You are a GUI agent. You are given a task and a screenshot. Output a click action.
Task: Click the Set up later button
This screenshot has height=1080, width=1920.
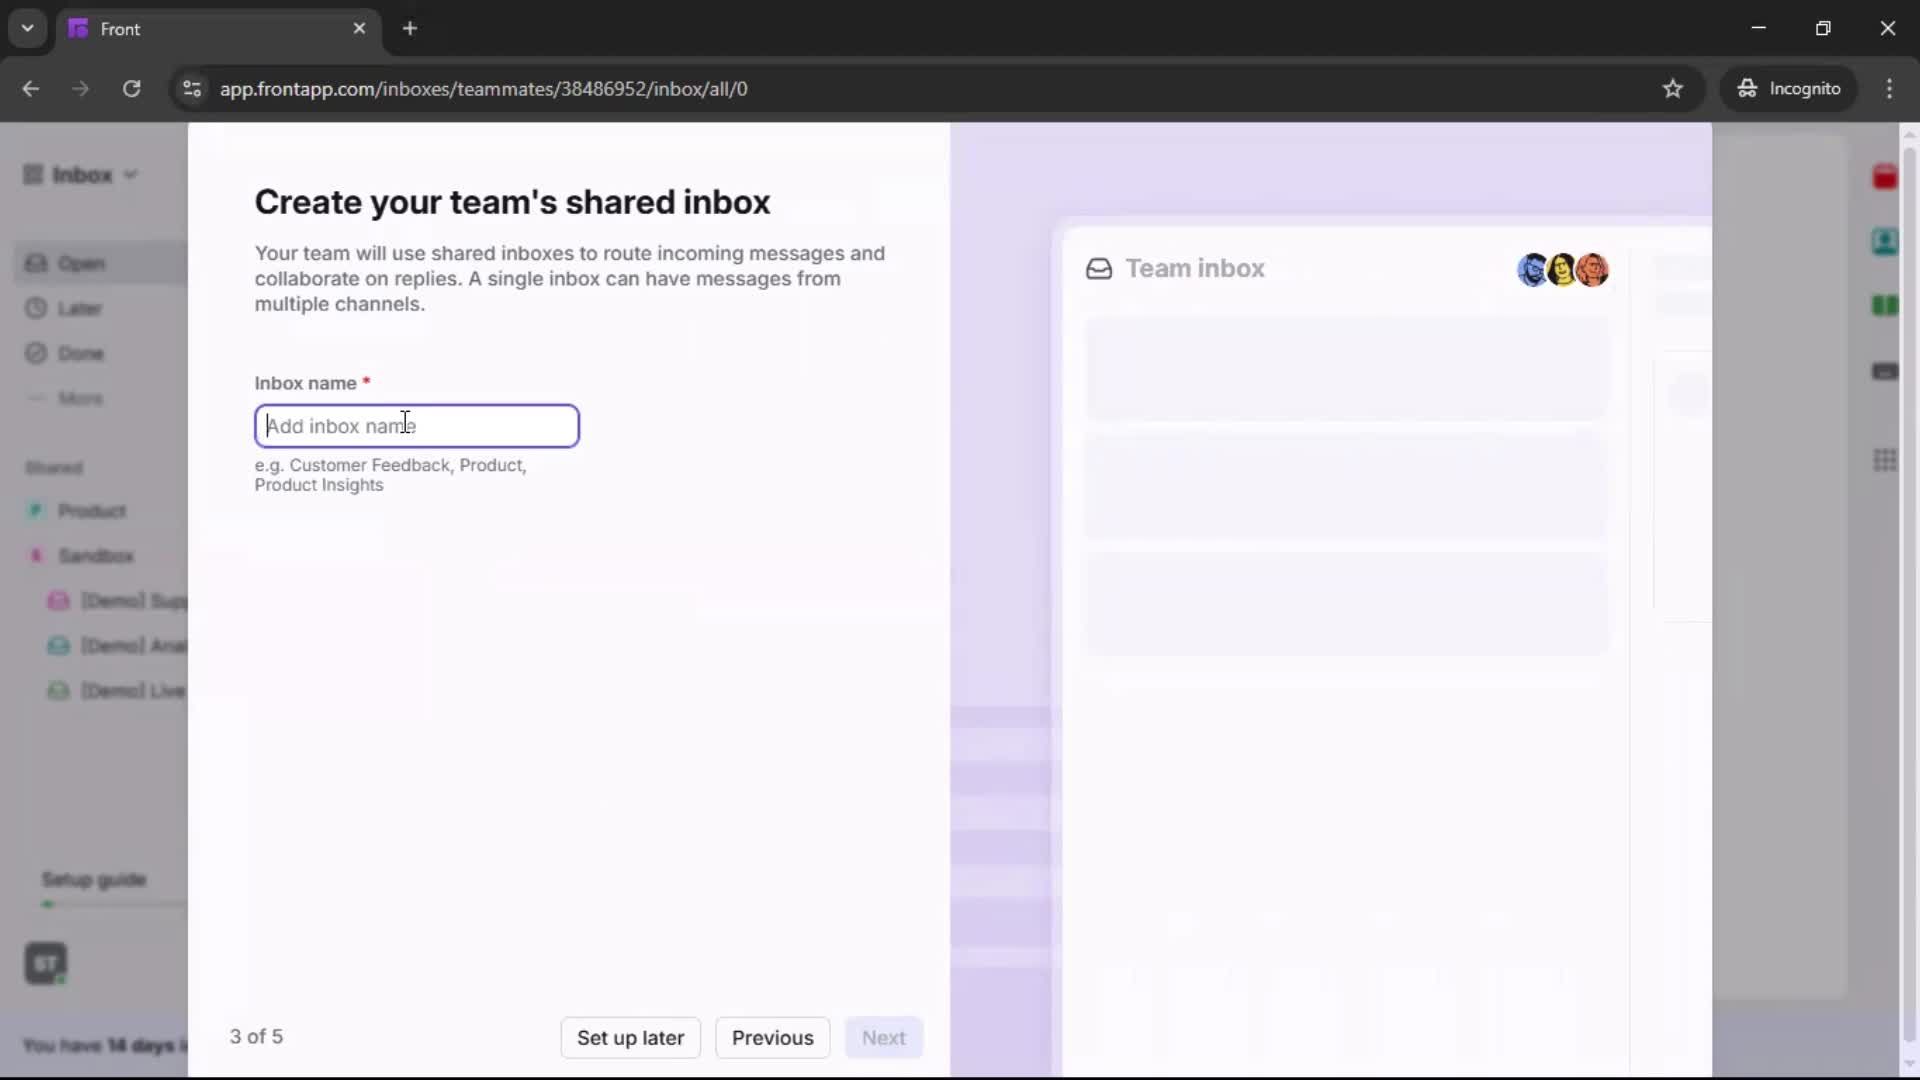pos(629,1037)
